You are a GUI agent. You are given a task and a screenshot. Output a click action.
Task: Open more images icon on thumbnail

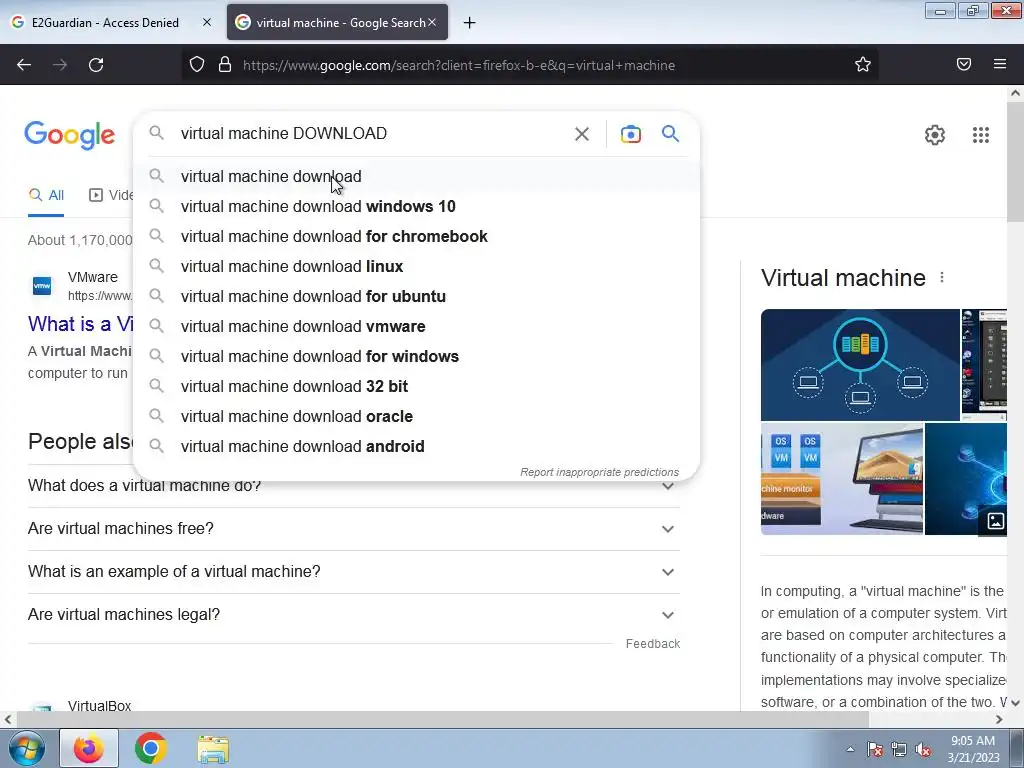pos(995,520)
